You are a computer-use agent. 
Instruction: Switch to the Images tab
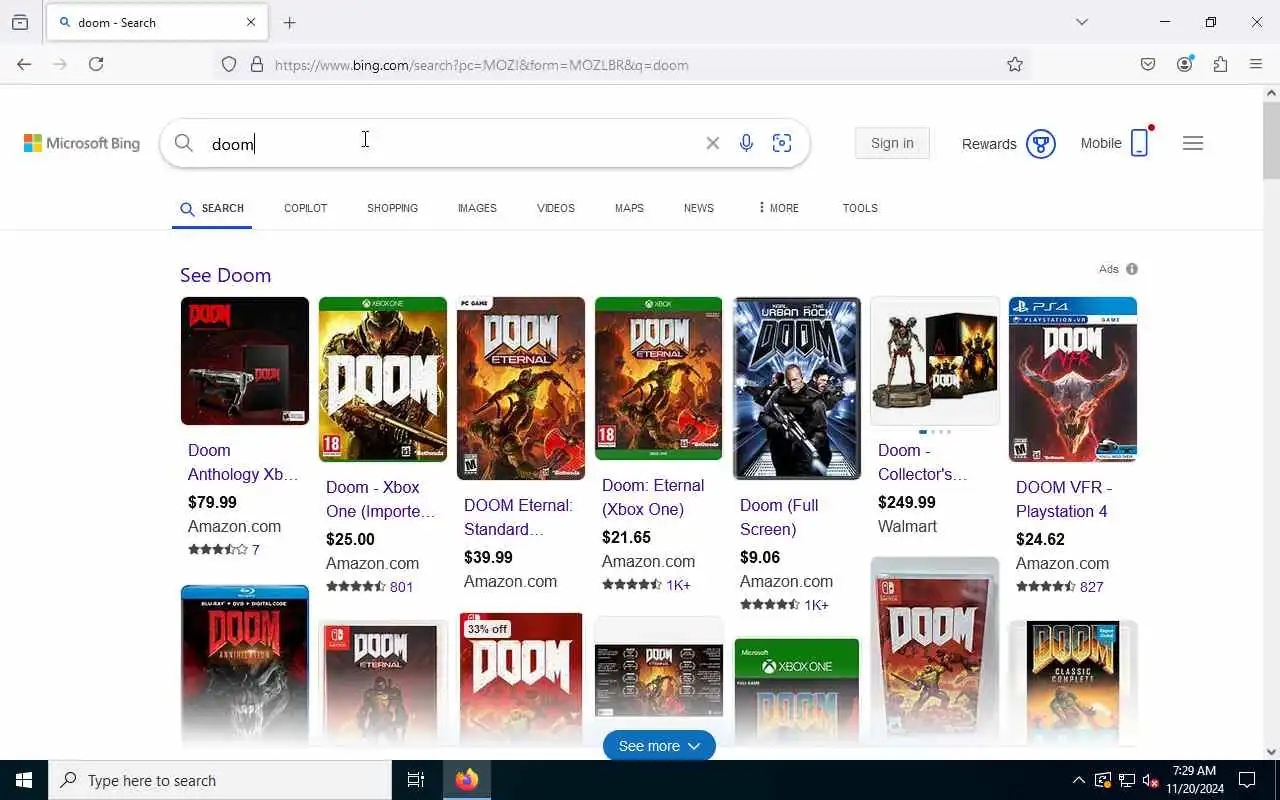477,208
